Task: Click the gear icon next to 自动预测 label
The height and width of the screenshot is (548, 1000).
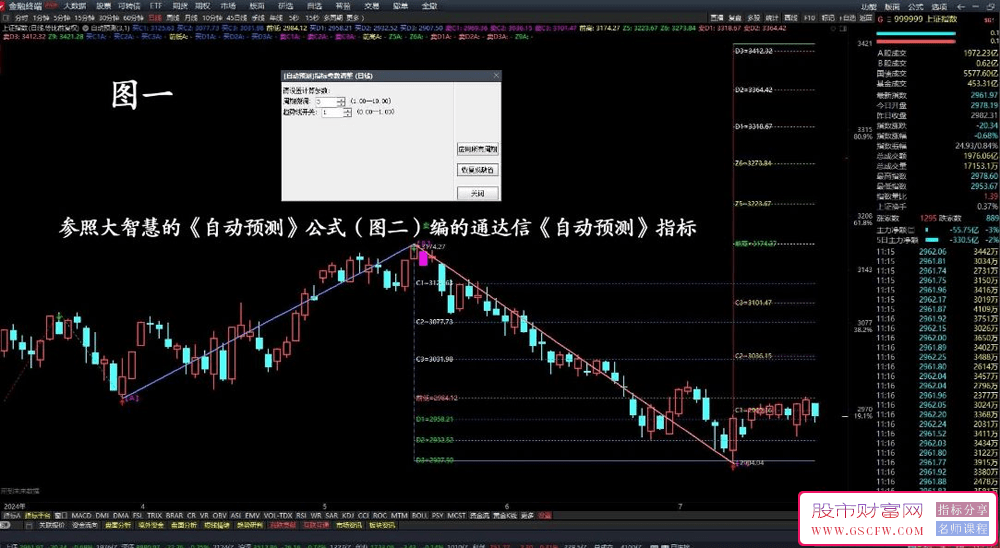Action: (x=85, y=28)
